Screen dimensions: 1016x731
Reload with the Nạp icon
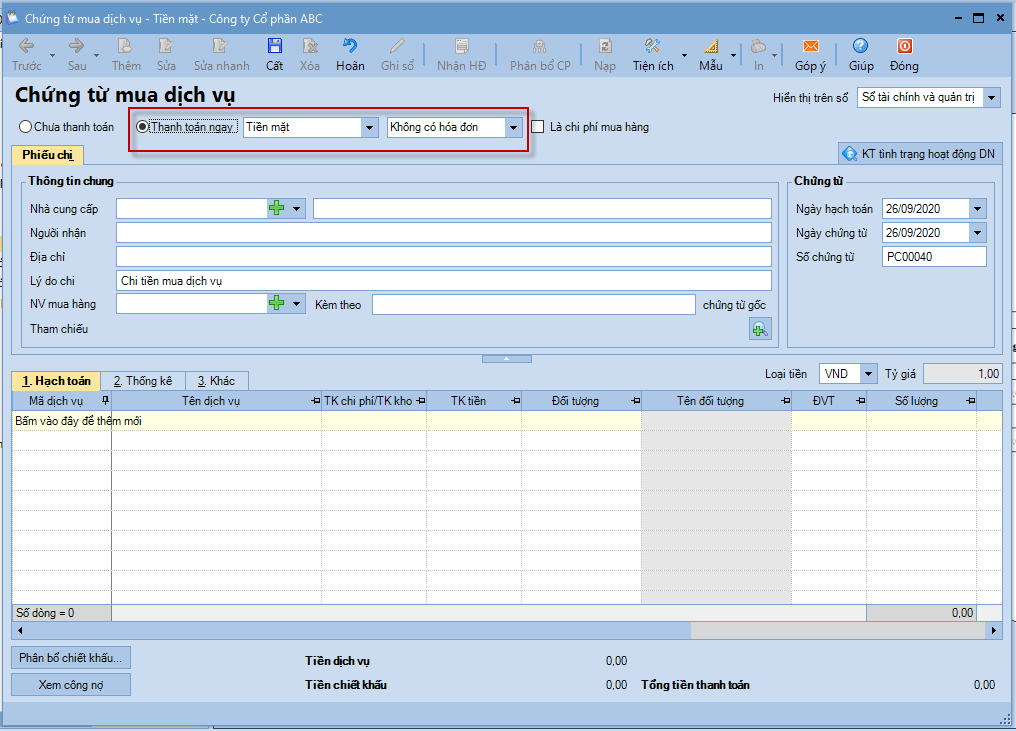(605, 46)
